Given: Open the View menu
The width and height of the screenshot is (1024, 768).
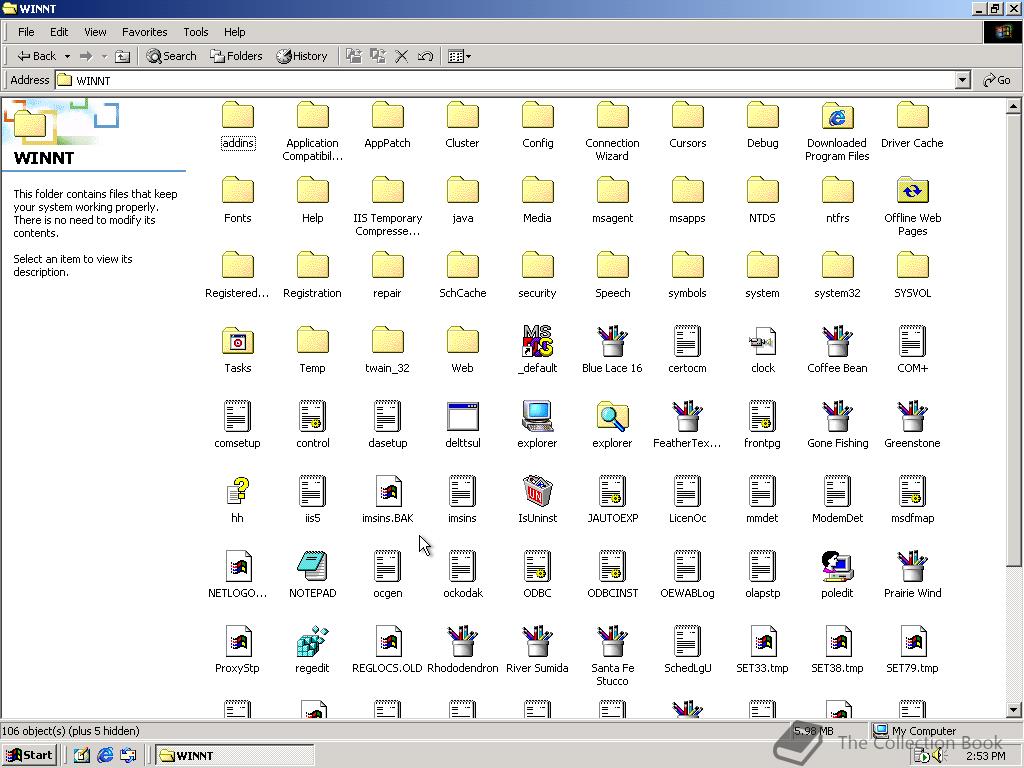Looking at the screenshot, I should point(95,32).
